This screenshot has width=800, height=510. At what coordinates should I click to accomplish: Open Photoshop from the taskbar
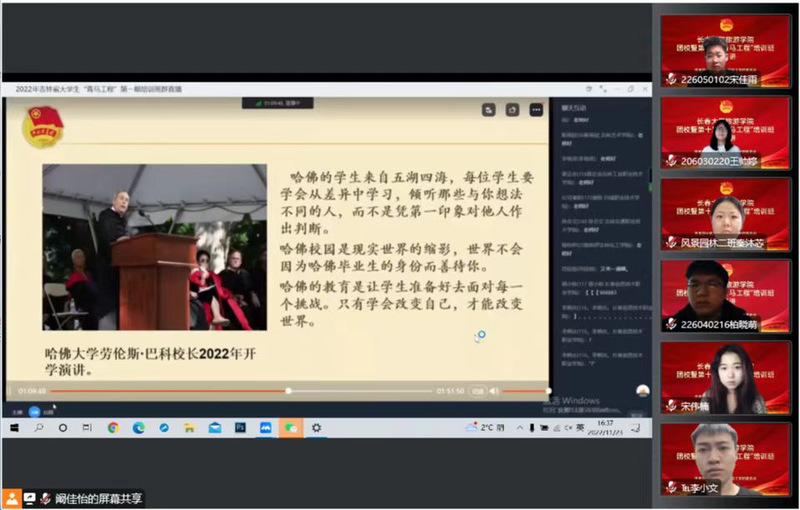[240, 428]
